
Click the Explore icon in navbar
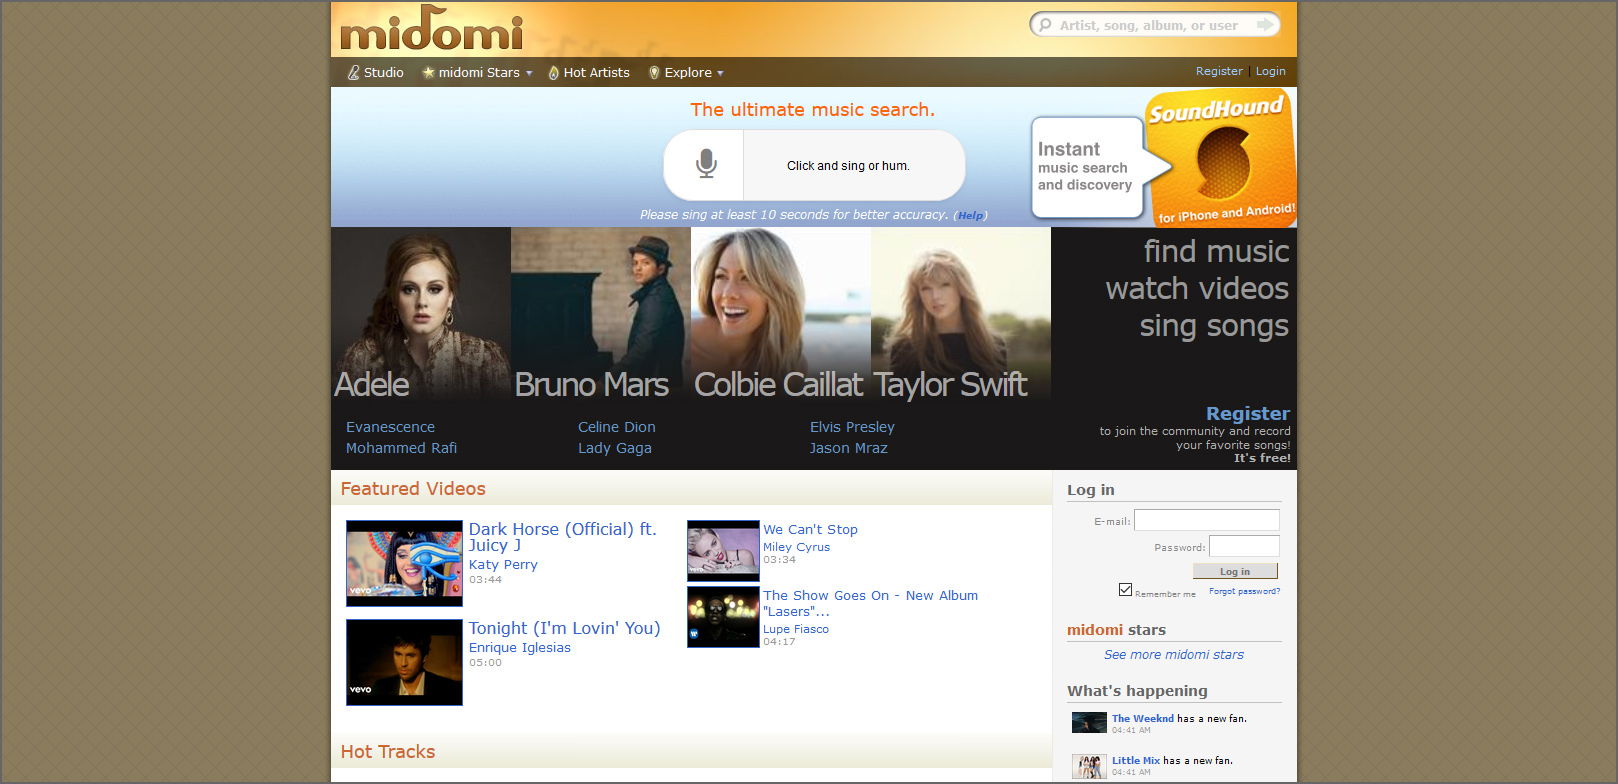[654, 73]
